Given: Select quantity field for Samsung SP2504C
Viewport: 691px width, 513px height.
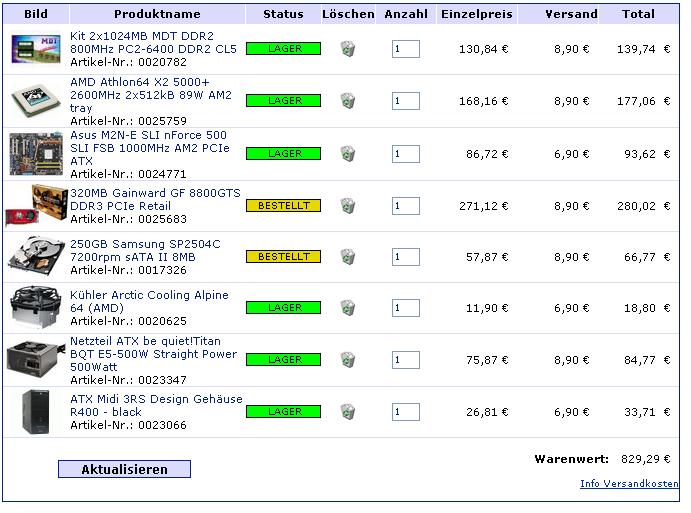Looking at the screenshot, I should (x=405, y=257).
